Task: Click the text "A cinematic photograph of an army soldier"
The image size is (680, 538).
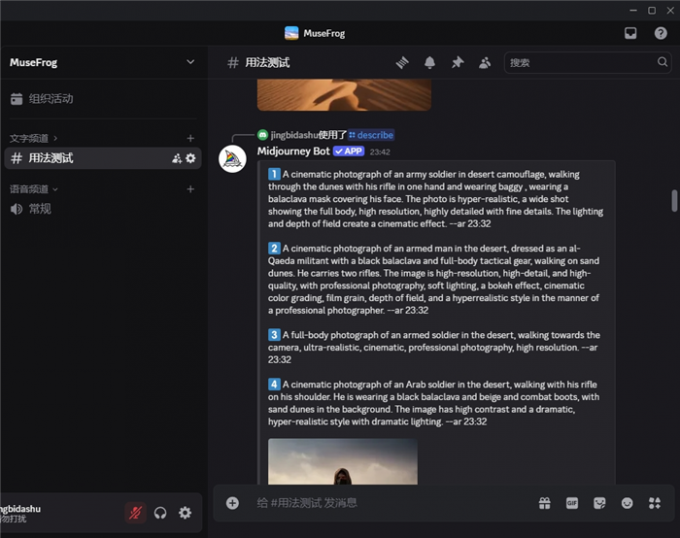Action: click(x=369, y=174)
